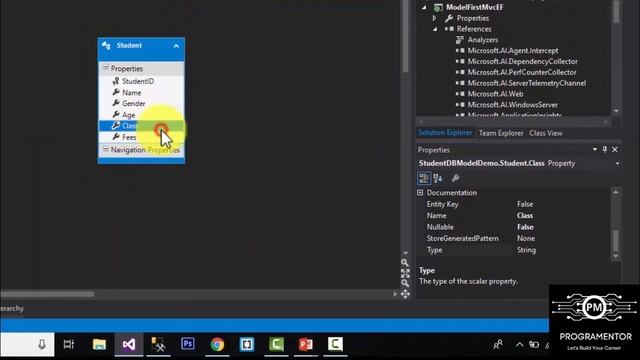Screen dimensions: 640x360
Task: Select the StoreGeneratedPattern value None
Action: coord(526,238)
